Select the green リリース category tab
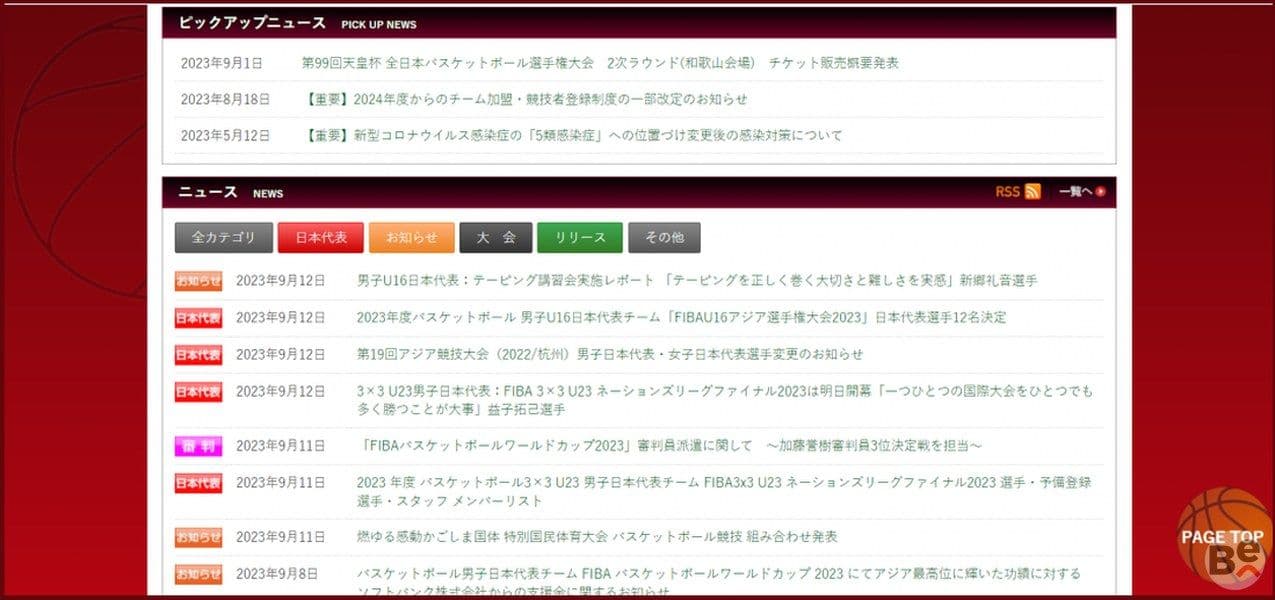The height and width of the screenshot is (600, 1275). tap(580, 238)
